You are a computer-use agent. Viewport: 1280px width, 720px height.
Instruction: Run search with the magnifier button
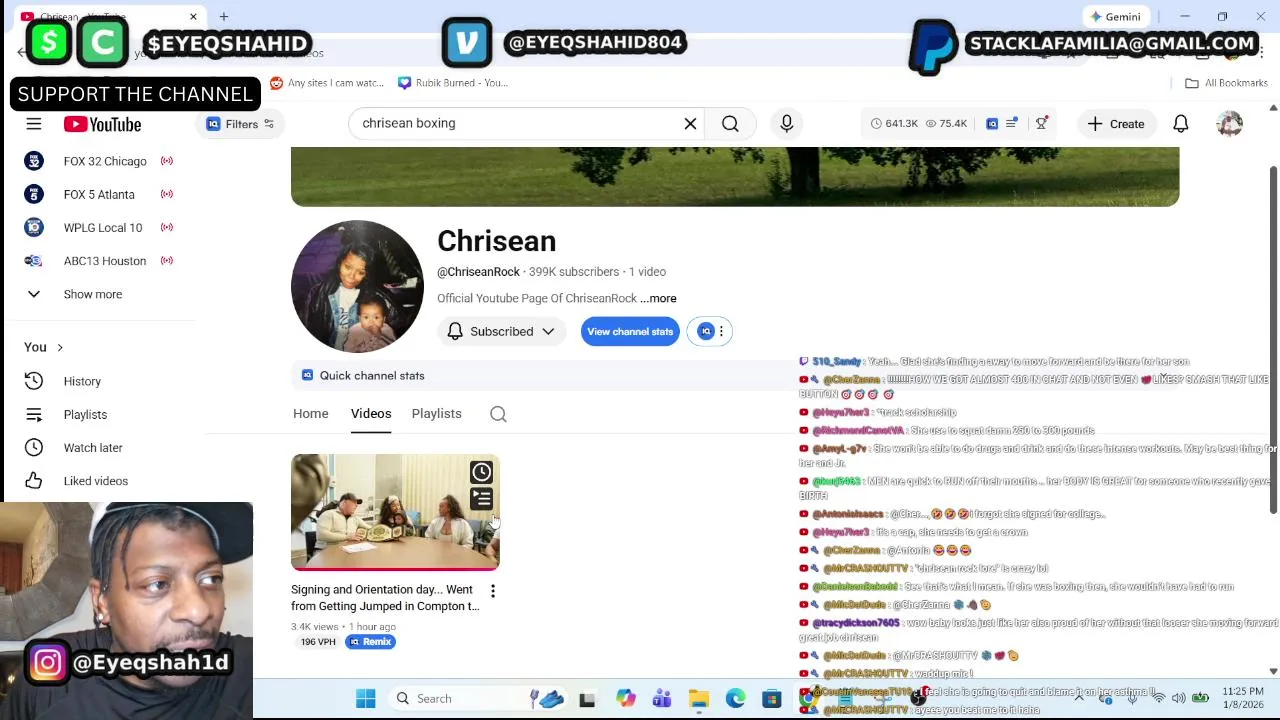(x=730, y=123)
